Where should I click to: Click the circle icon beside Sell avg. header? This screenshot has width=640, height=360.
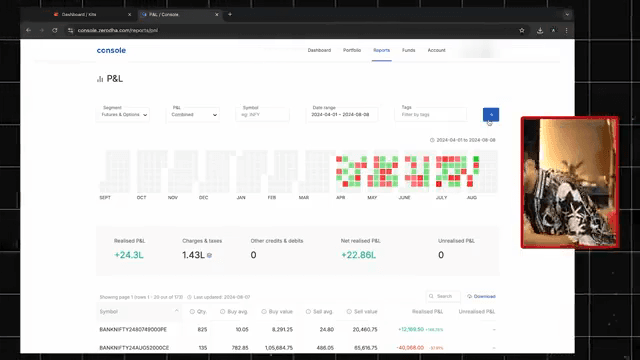[x=308, y=311]
